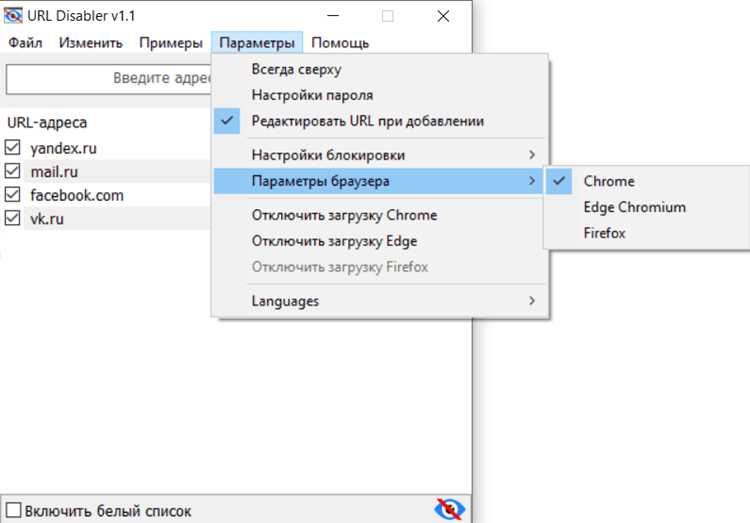Toggle 'Редактировать URL при добавлении' option

coord(380,121)
